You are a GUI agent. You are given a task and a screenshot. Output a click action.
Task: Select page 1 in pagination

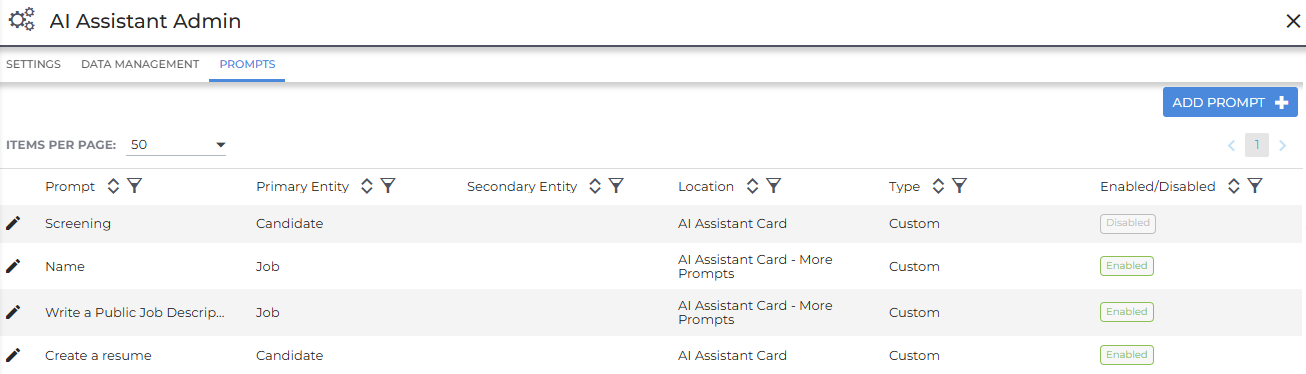[1257, 145]
